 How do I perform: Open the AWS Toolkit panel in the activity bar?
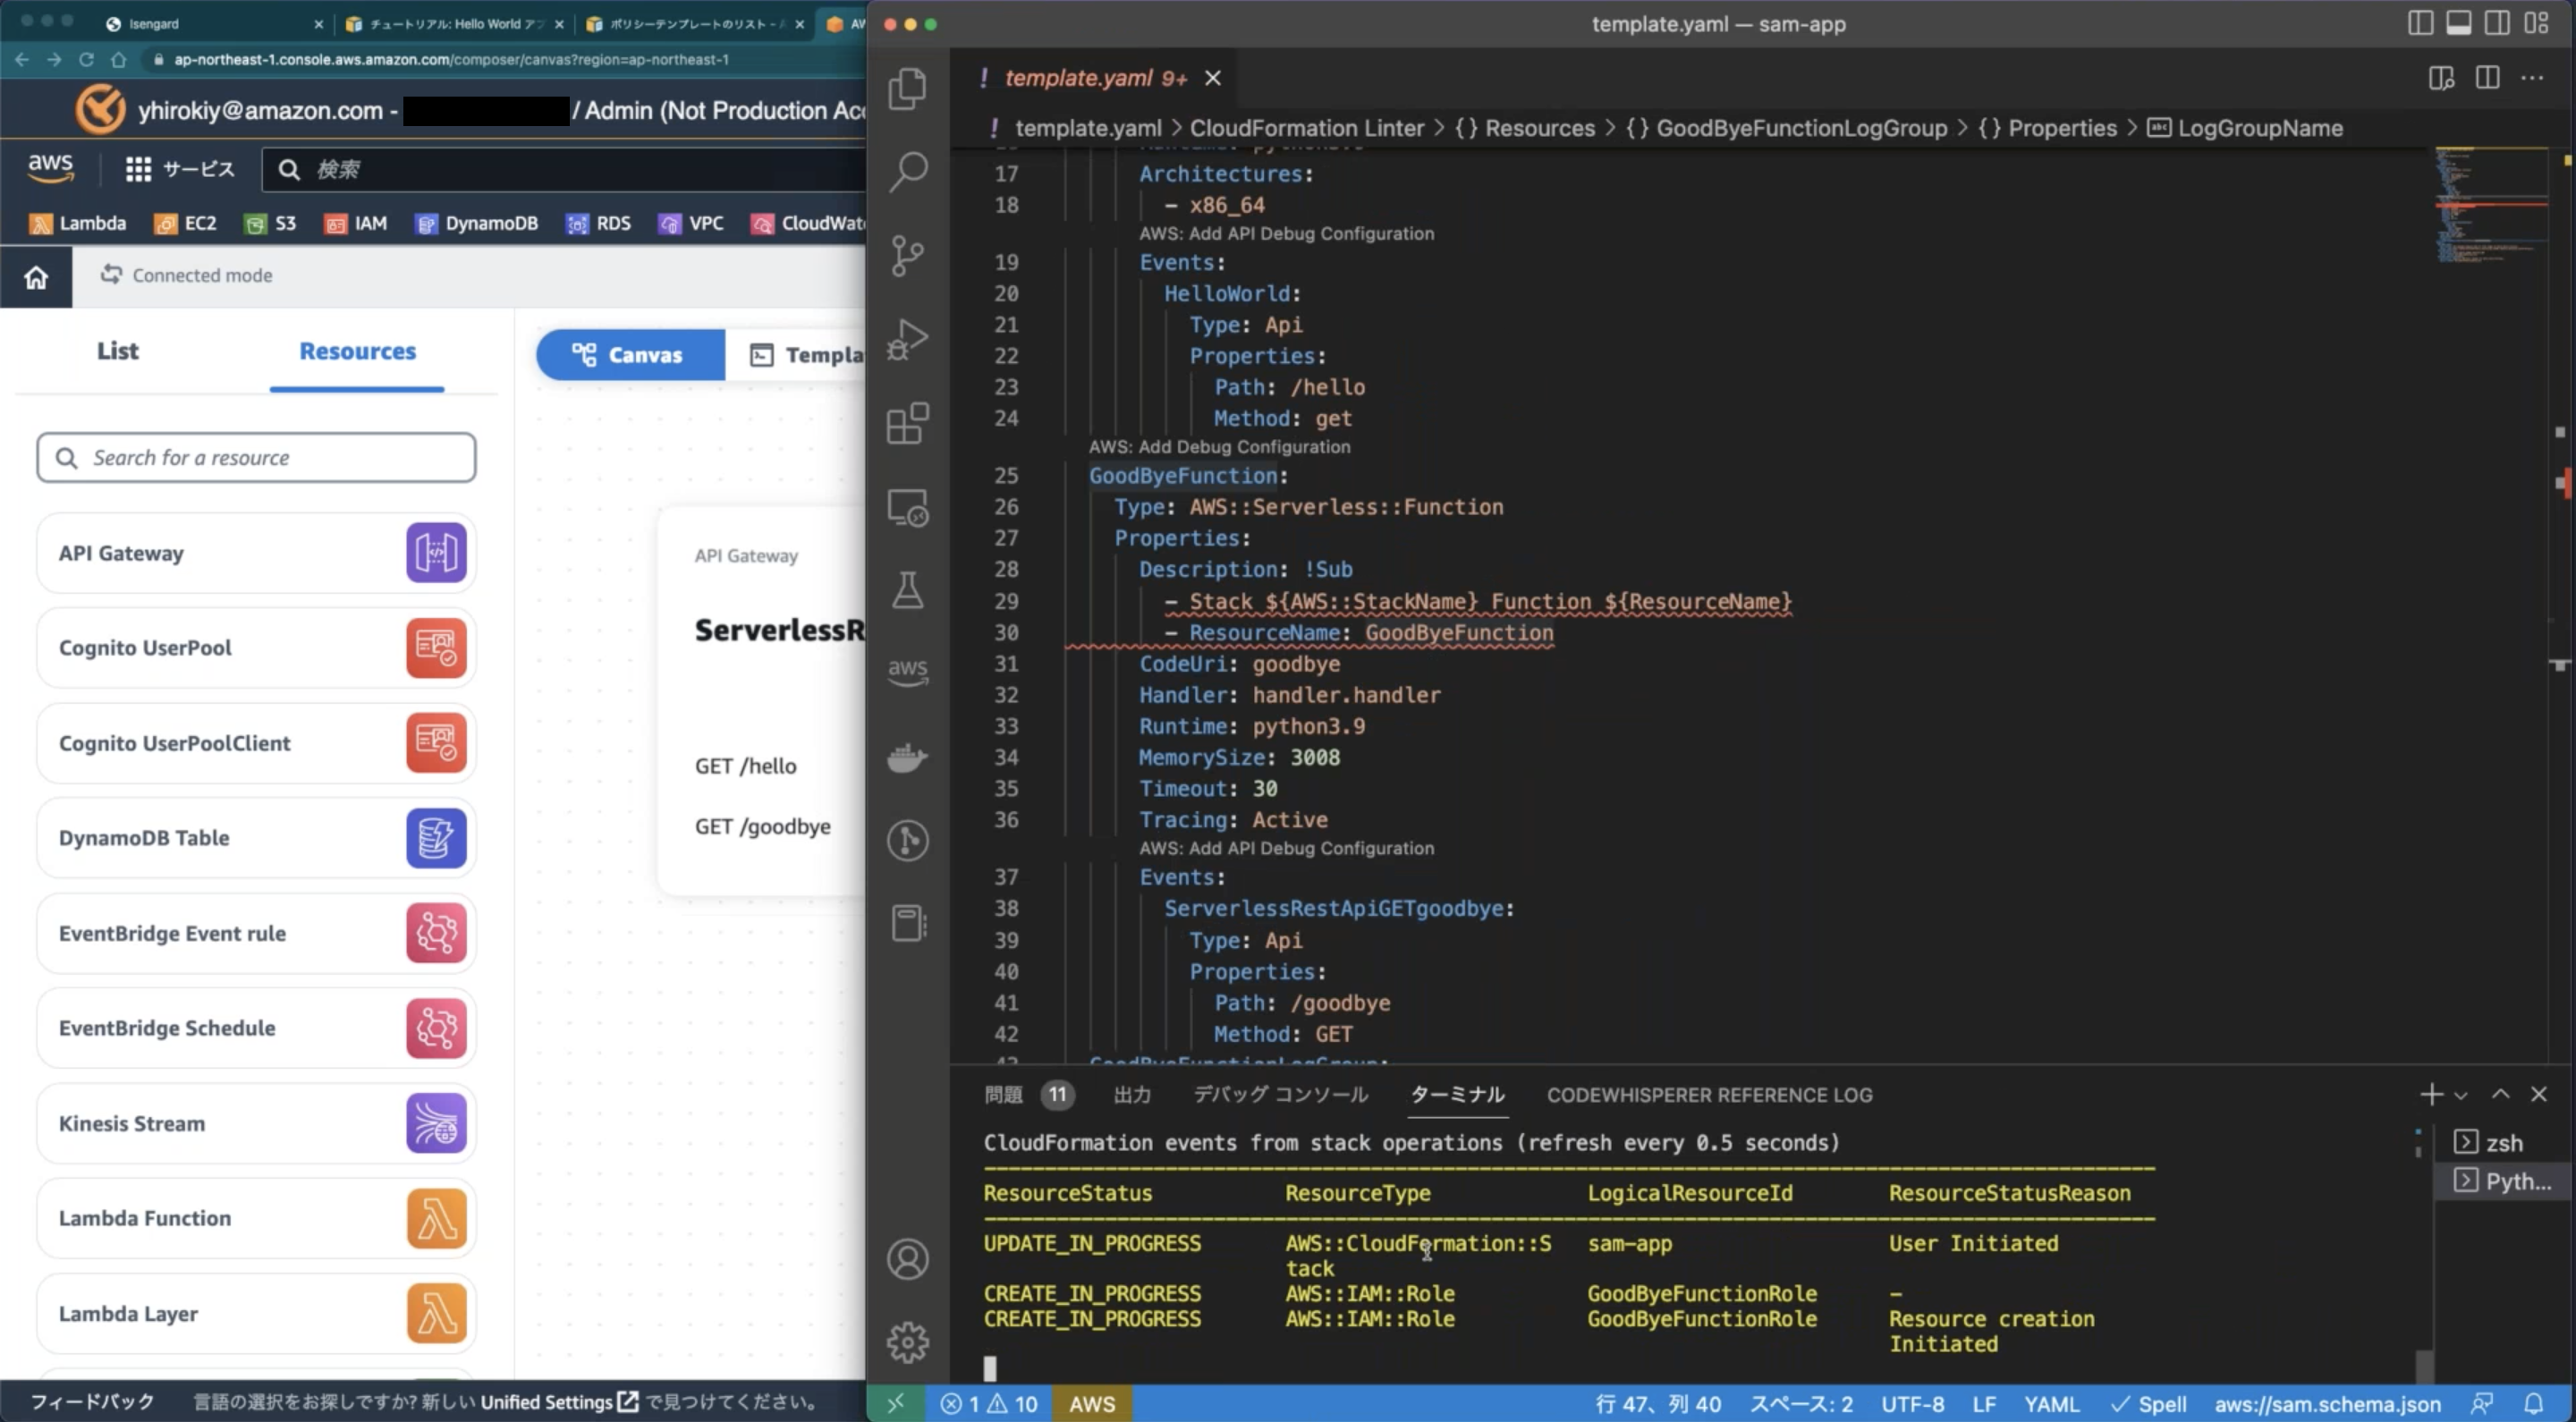point(907,669)
